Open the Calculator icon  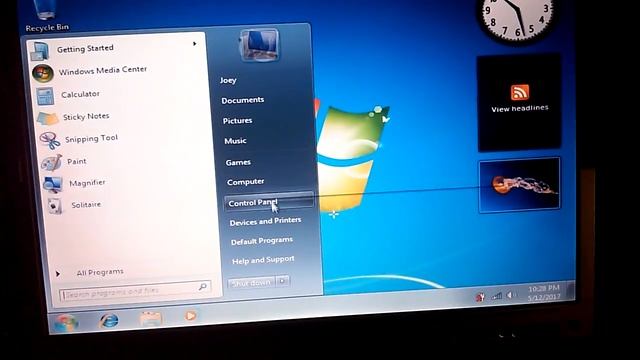[45, 96]
